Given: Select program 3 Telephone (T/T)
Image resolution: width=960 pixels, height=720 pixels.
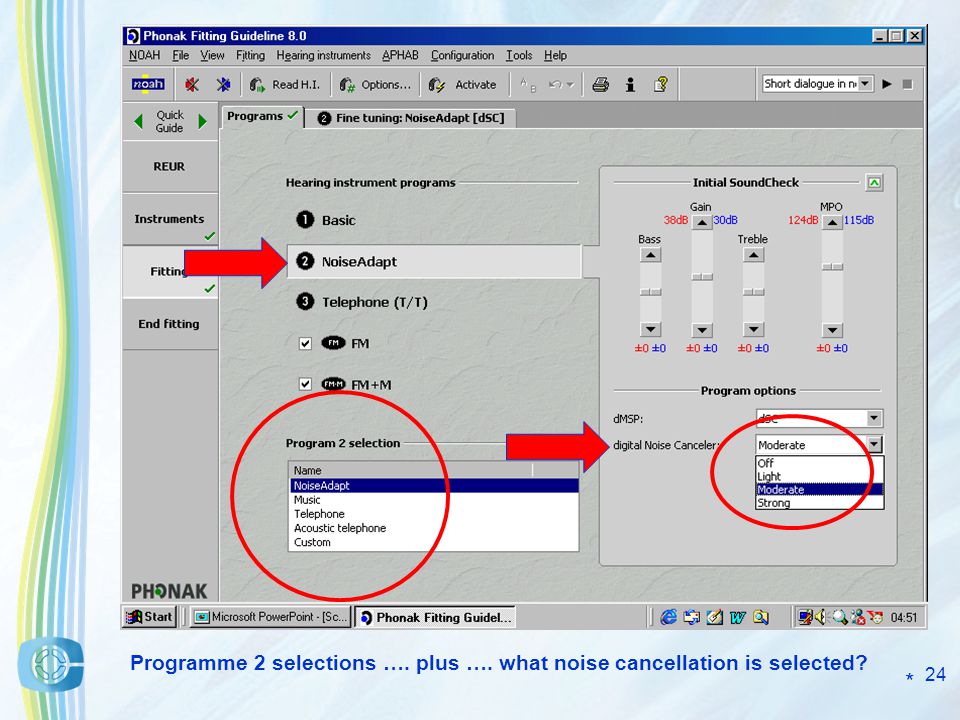Looking at the screenshot, I should point(361,302).
